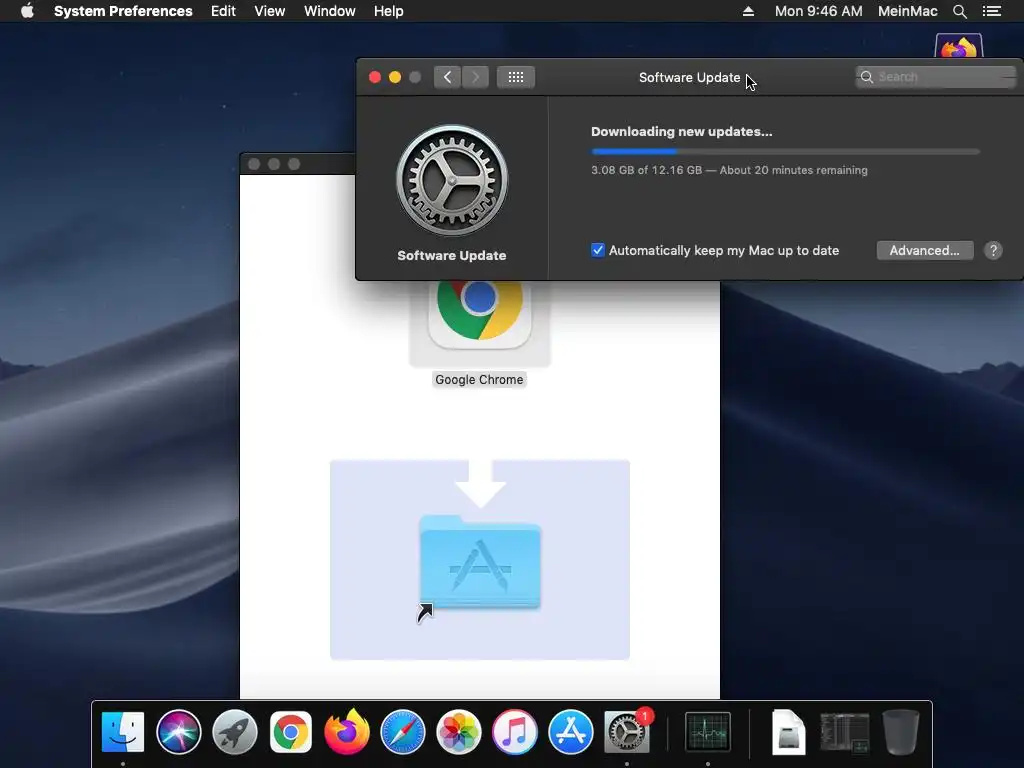
Task: Launch Firefox from the Dock
Action: [x=347, y=731]
